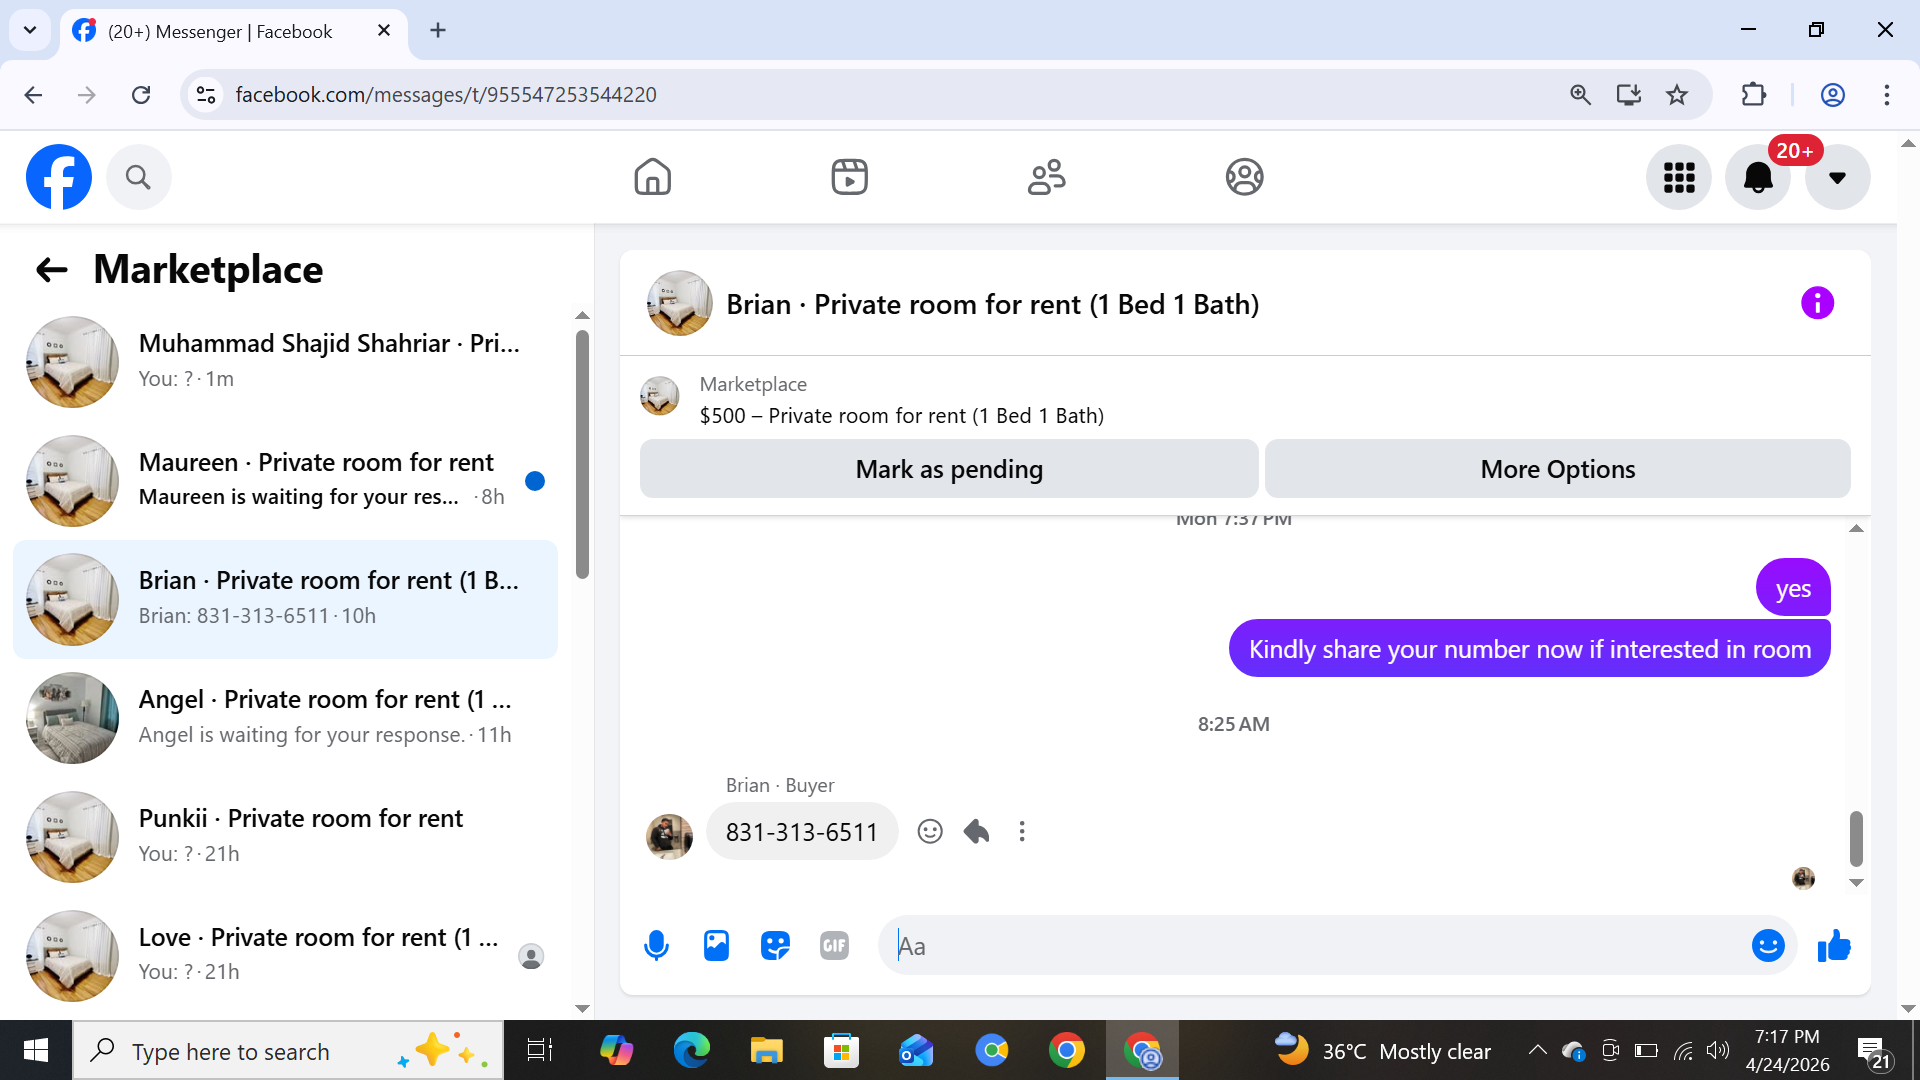Expand the account dropdown arrow
This screenshot has height=1080, width=1920.
click(1837, 177)
